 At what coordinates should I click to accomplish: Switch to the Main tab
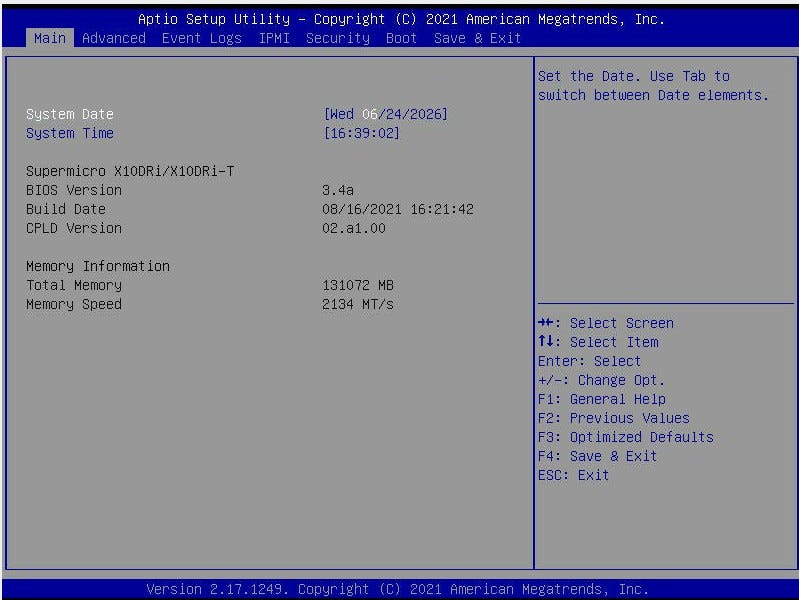49,38
